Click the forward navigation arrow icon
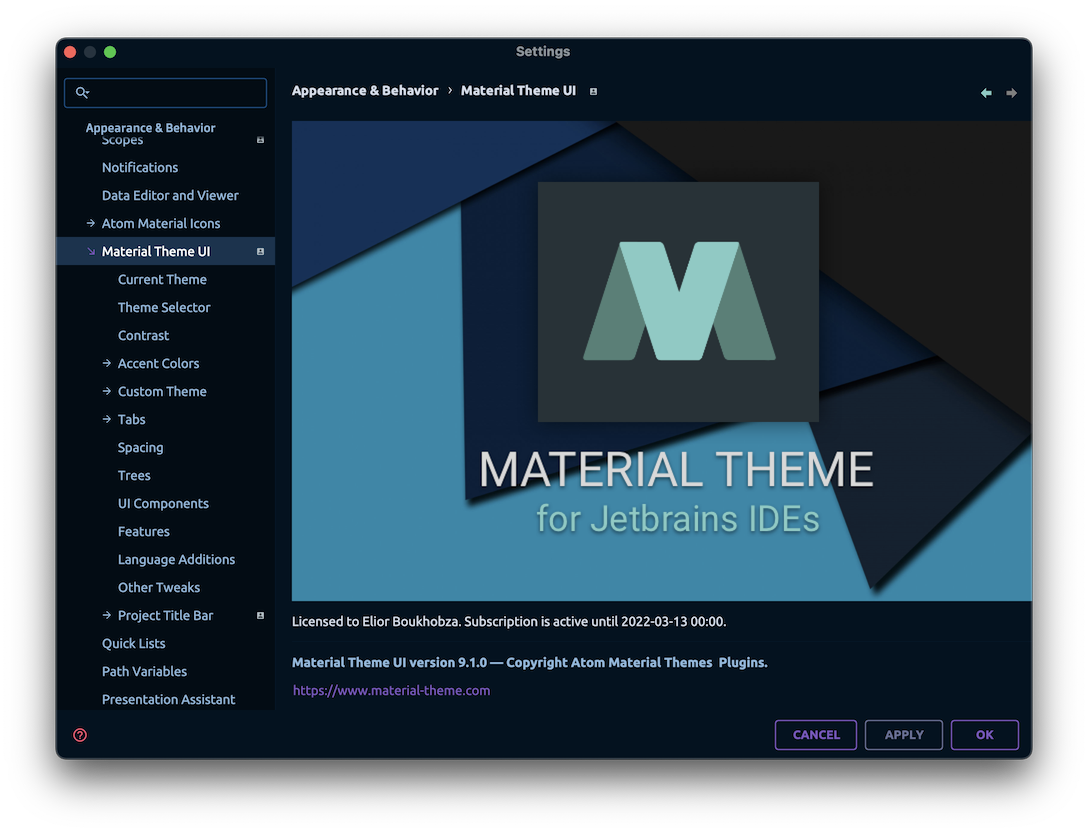Viewport: 1088px width, 833px height. 1012,92
